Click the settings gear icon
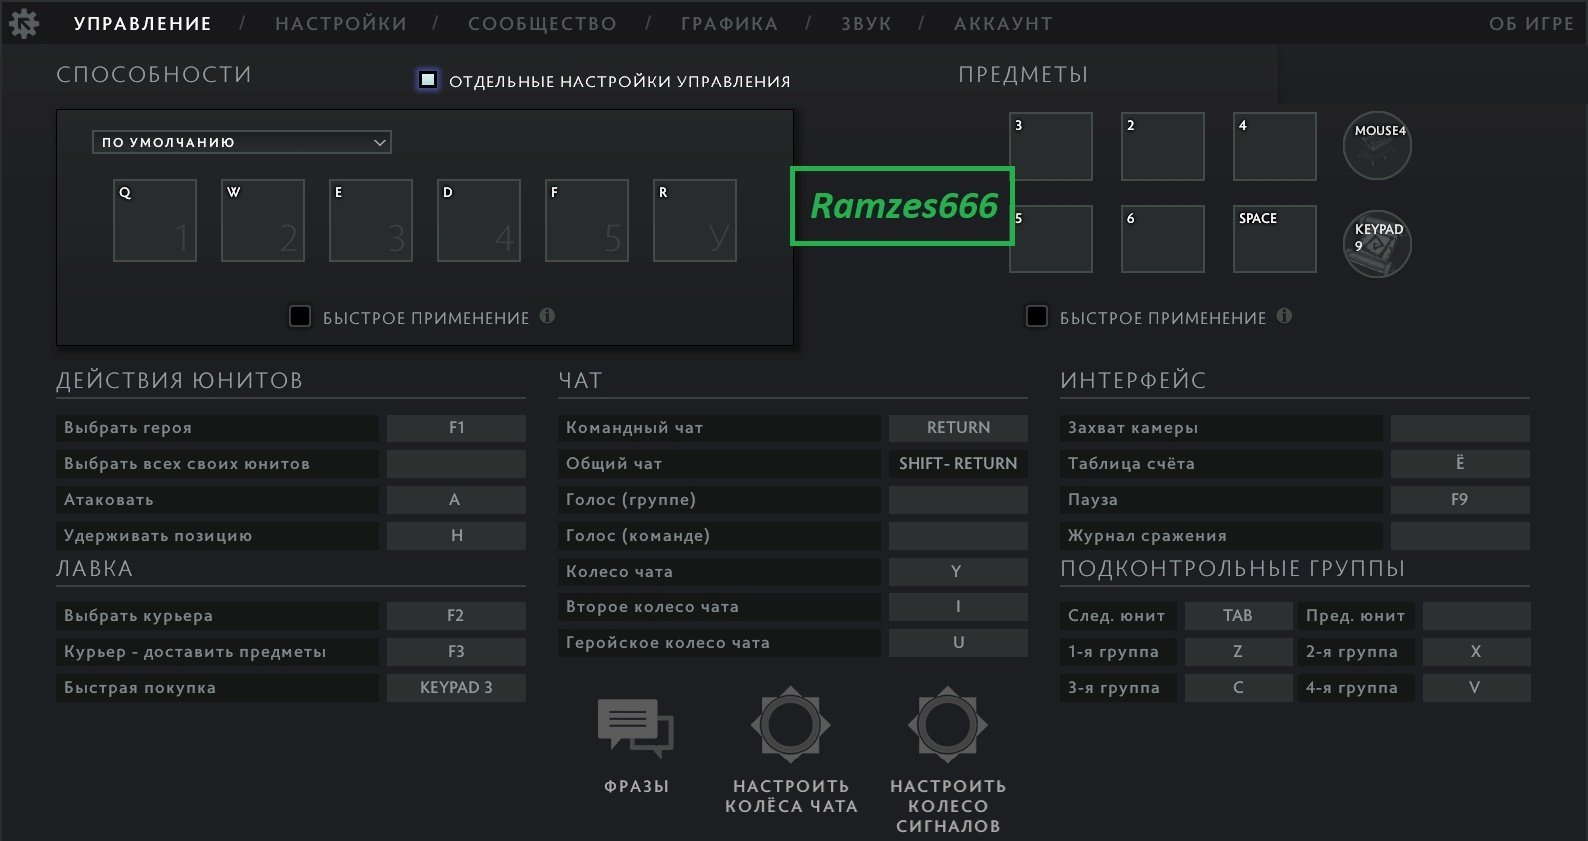This screenshot has height=841, width=1588. pyautogui.click(x=23, y=24)
